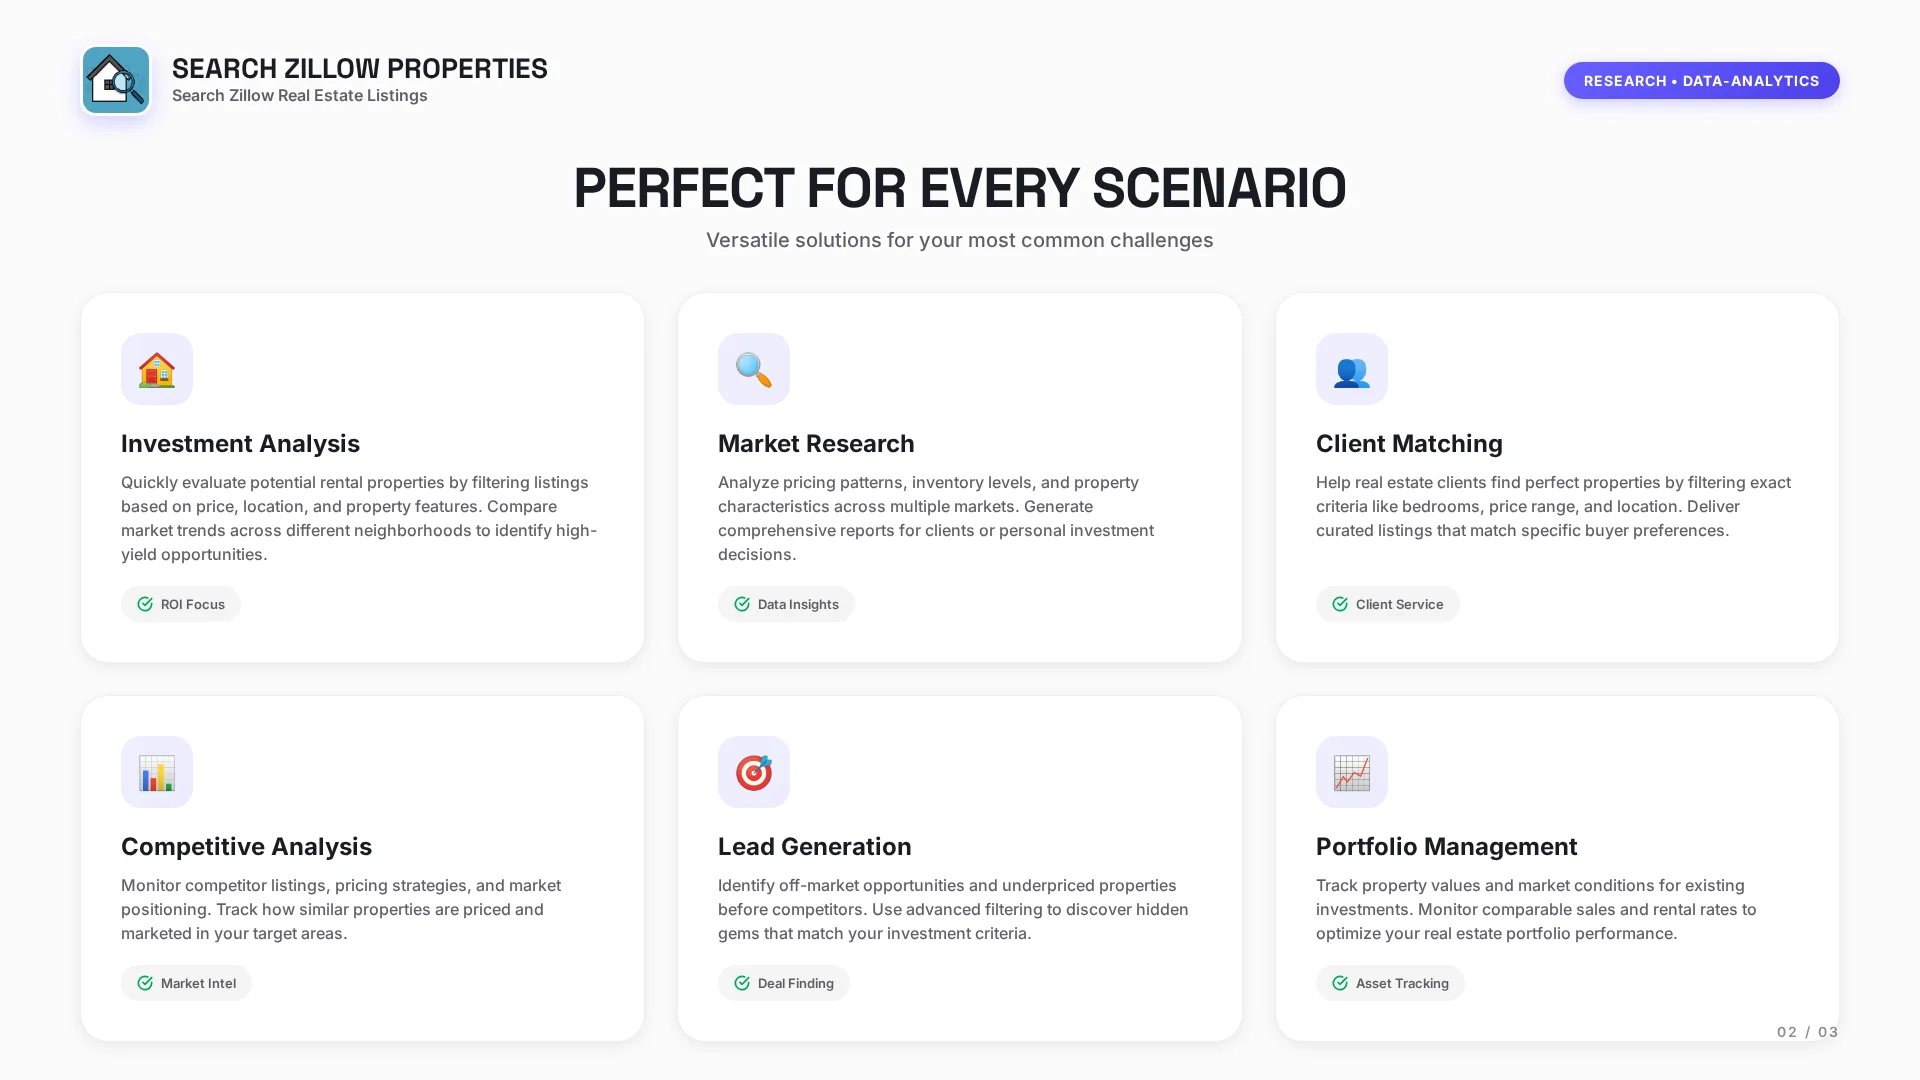Image resolution: width=1920 pixels, height=1080 pixels.
Task: Click the checkmark beside Data Insights
Action: click(742, 604)
